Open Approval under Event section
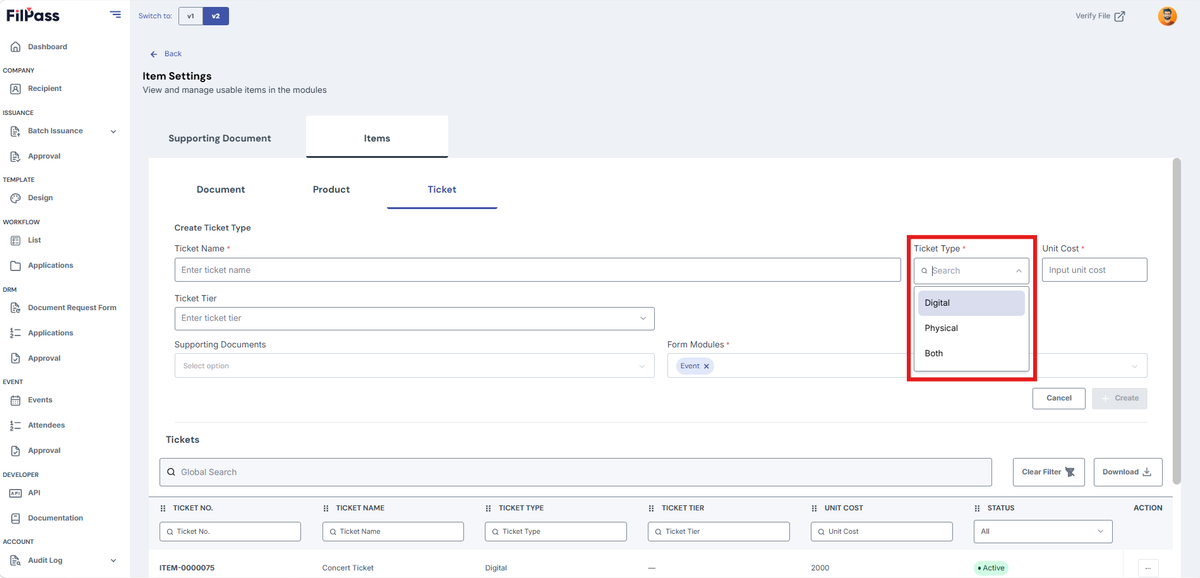This screenshot has height=578, width=1200. pos(44,451)
